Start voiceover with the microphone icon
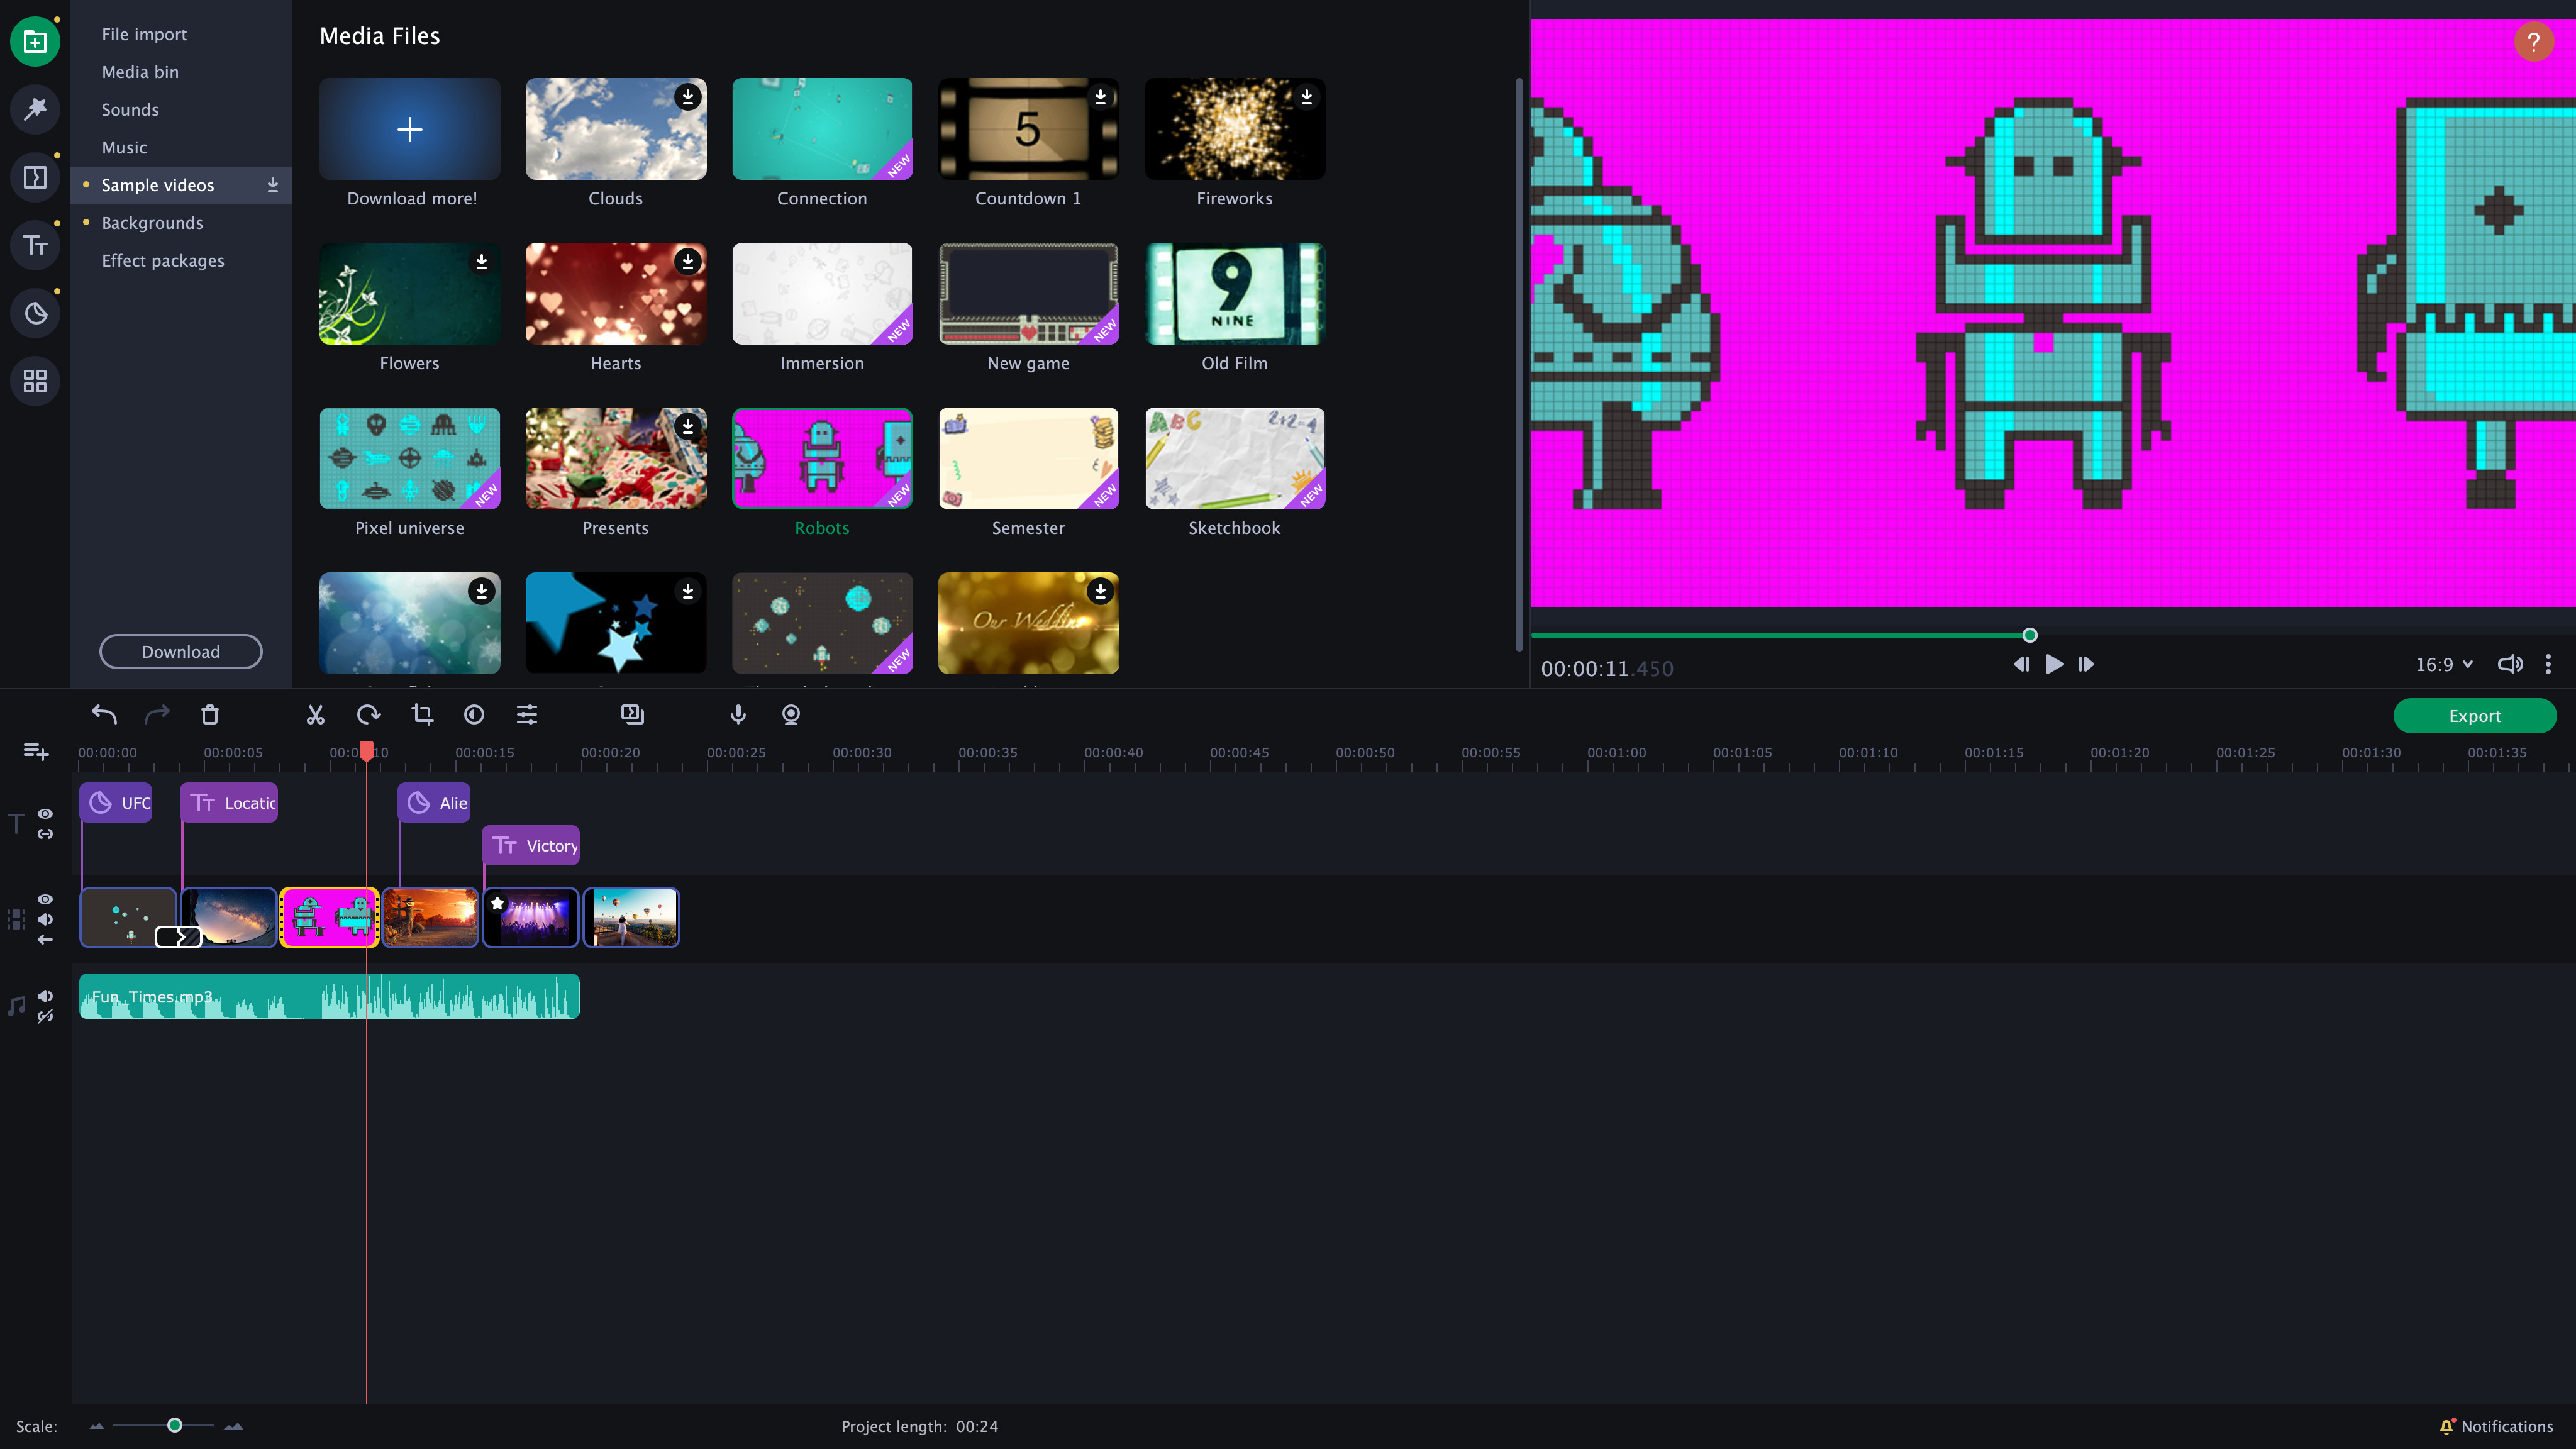Screen dimensions: 2576x1449 point(737,715)
